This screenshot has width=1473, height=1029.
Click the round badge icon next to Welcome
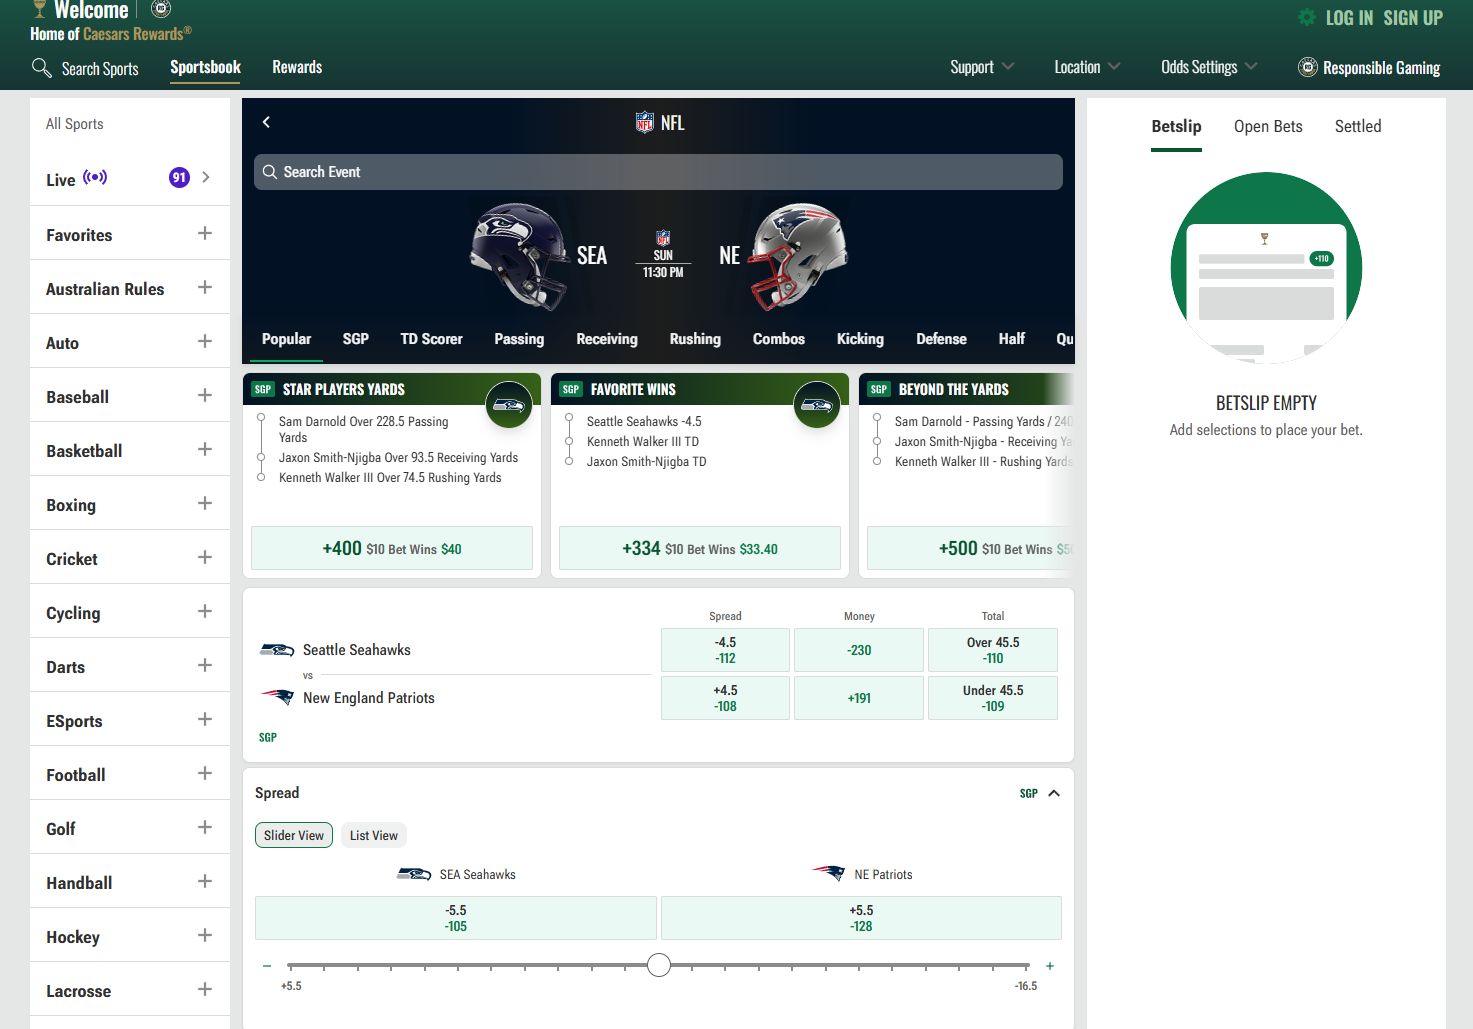click(x=161, y=9)
